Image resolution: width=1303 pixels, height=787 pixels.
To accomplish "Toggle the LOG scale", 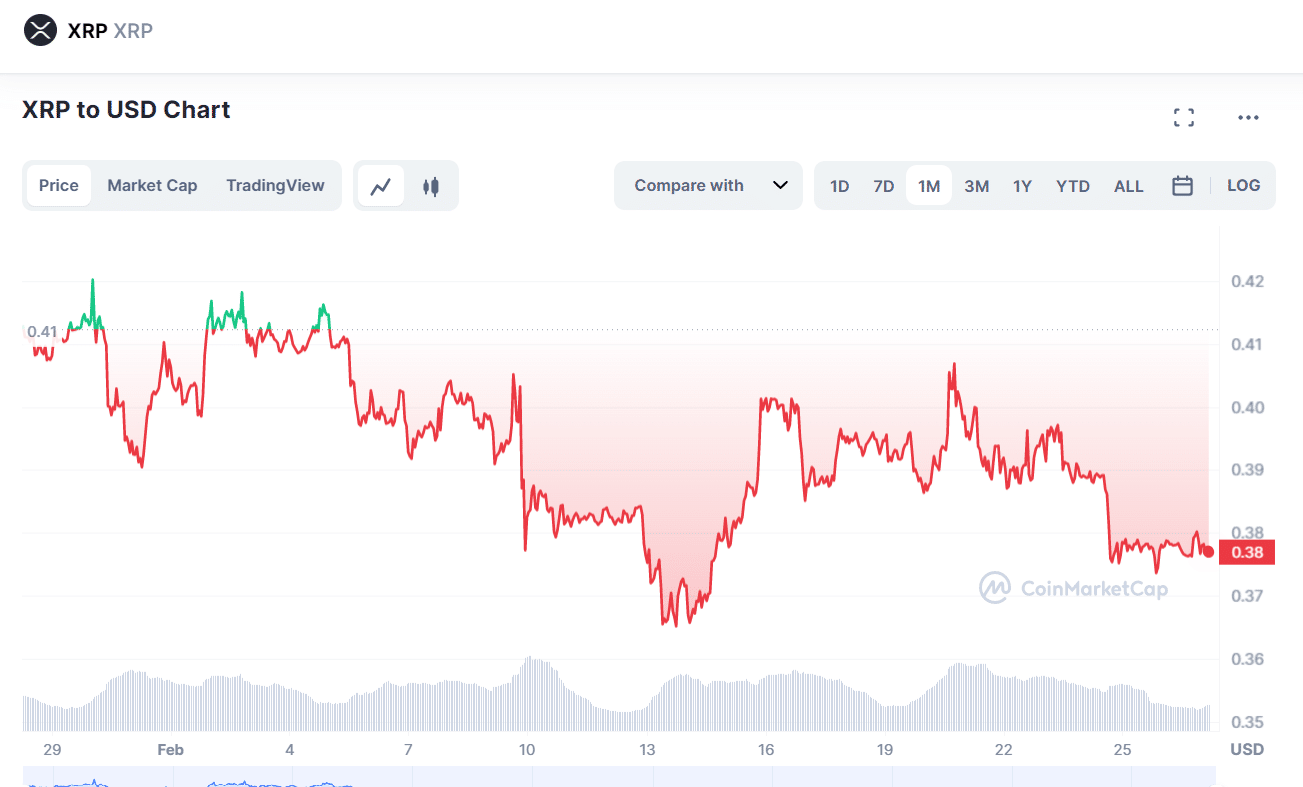I will (1244, 185).
